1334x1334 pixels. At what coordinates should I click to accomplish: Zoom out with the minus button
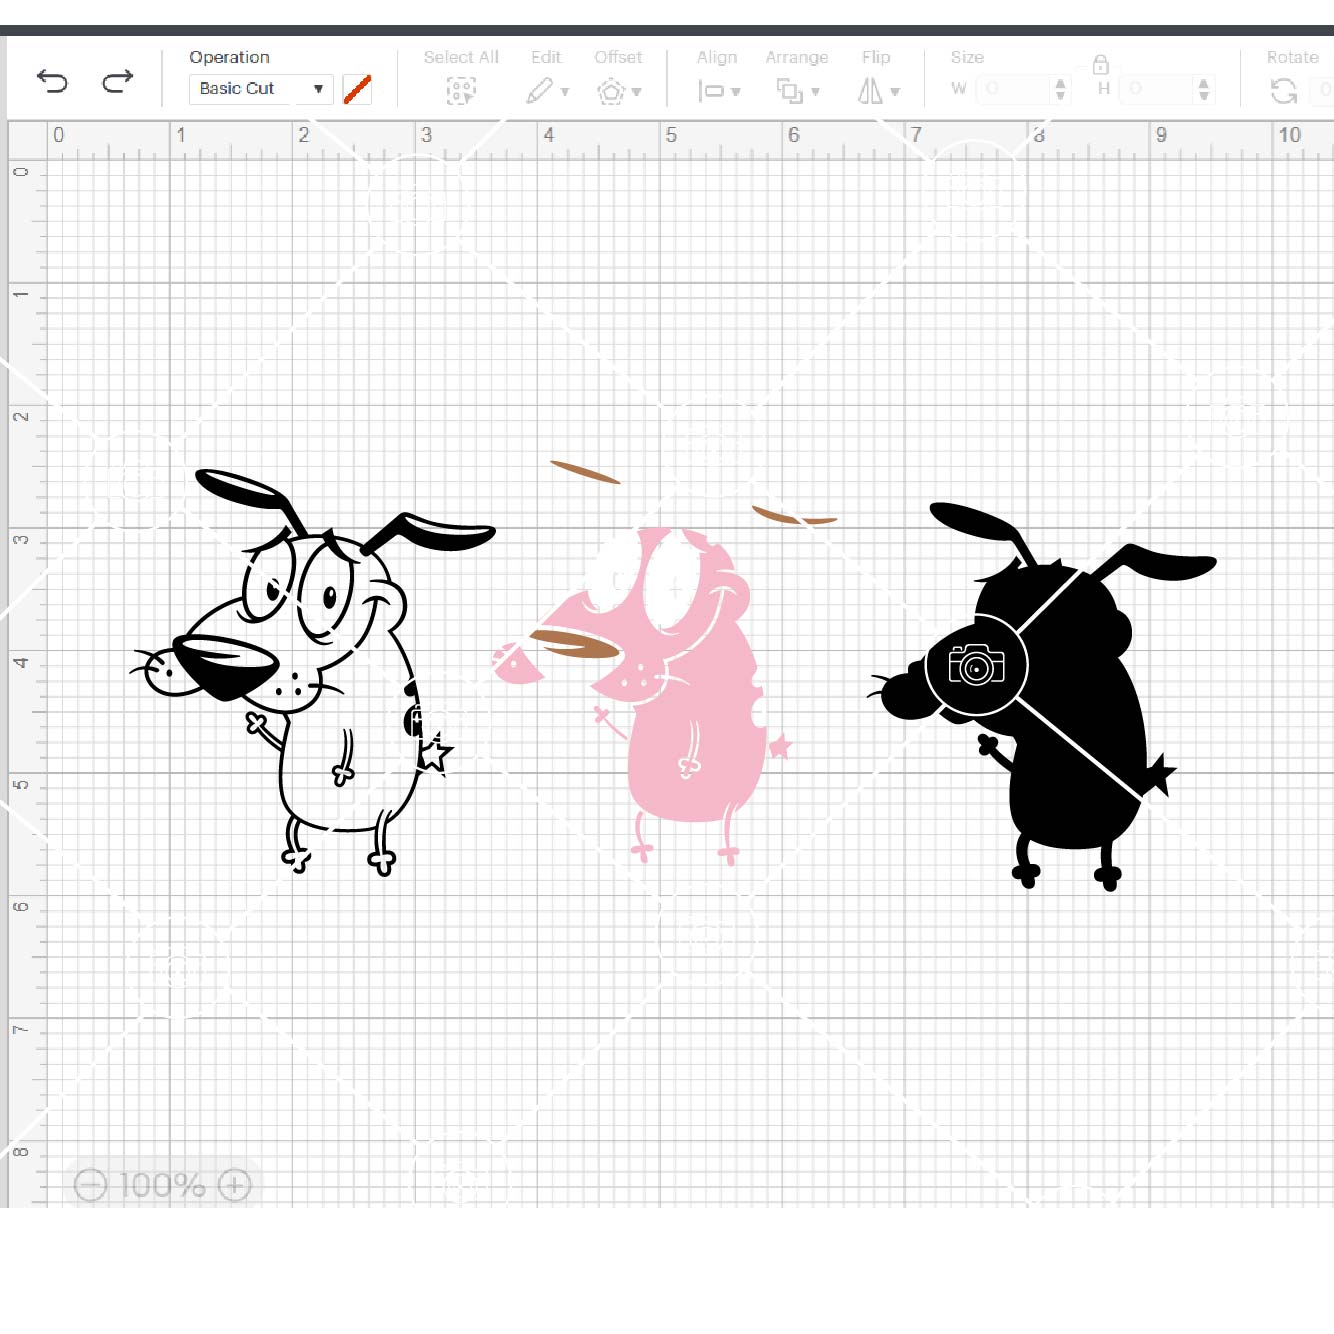(90, 1185)
